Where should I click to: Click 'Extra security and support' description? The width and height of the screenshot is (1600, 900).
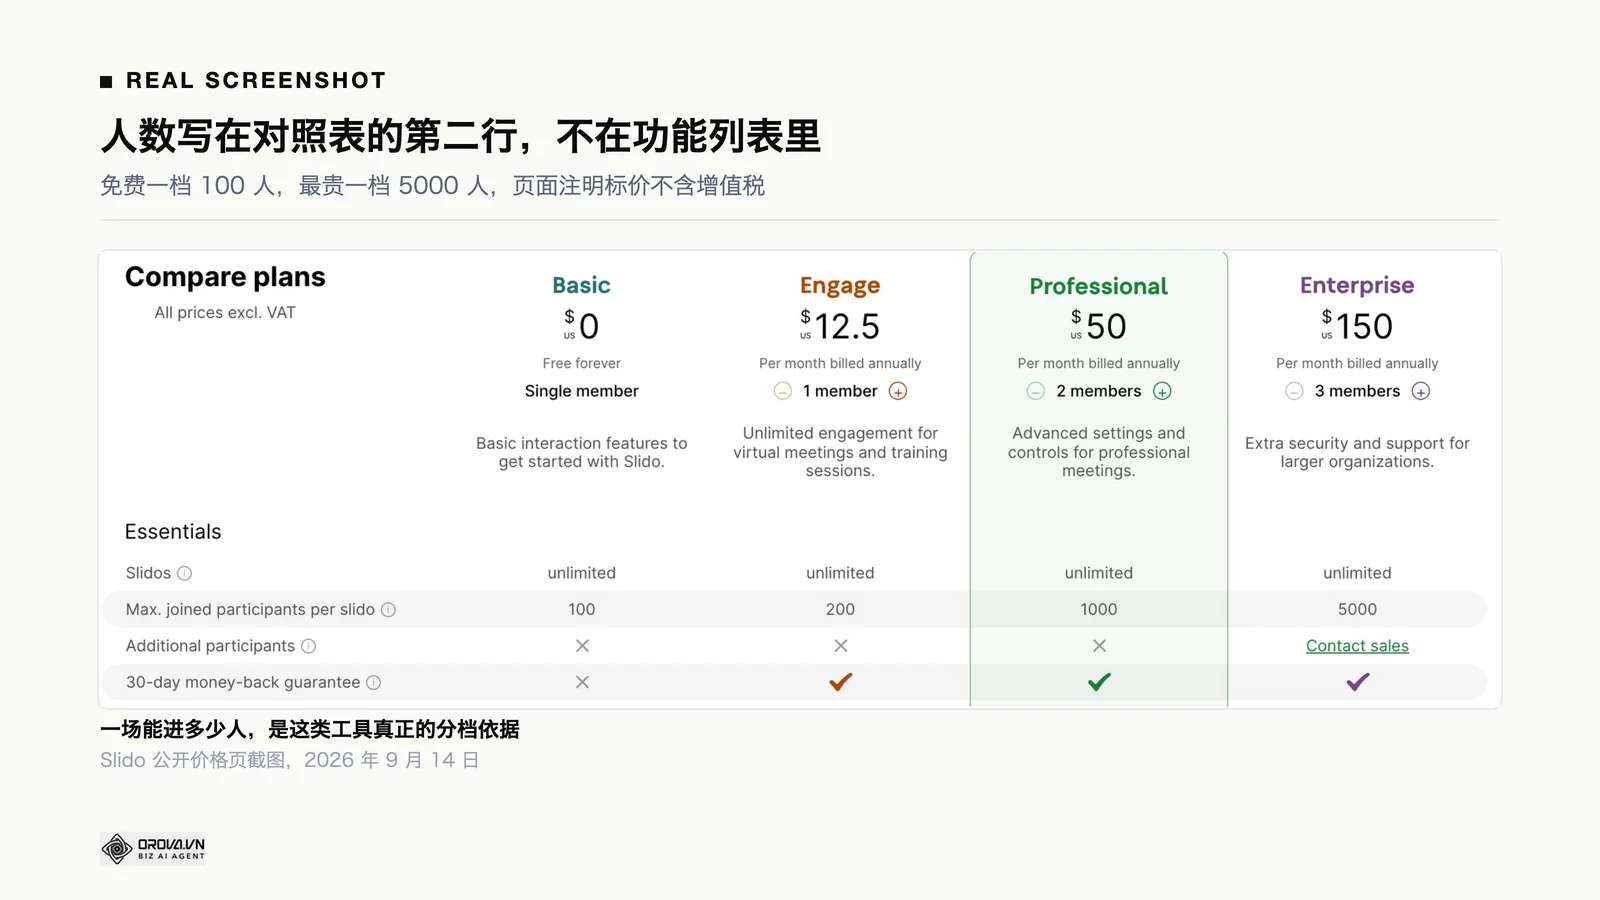(1357, 452)
